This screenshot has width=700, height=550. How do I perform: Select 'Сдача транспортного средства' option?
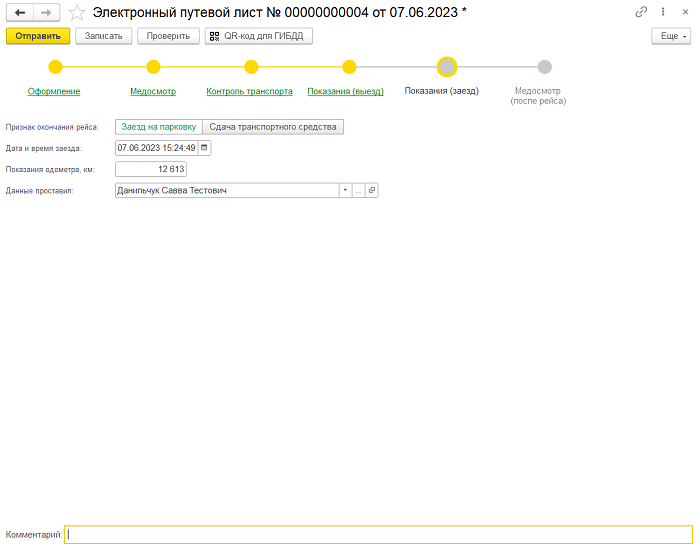click(x=273, y=127)
